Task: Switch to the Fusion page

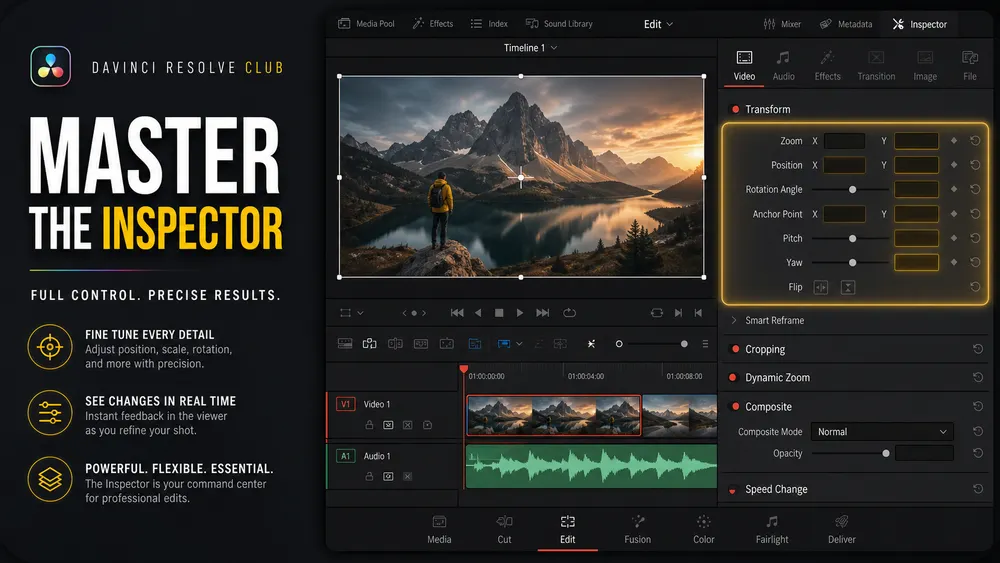Action: tap(638, 530)
